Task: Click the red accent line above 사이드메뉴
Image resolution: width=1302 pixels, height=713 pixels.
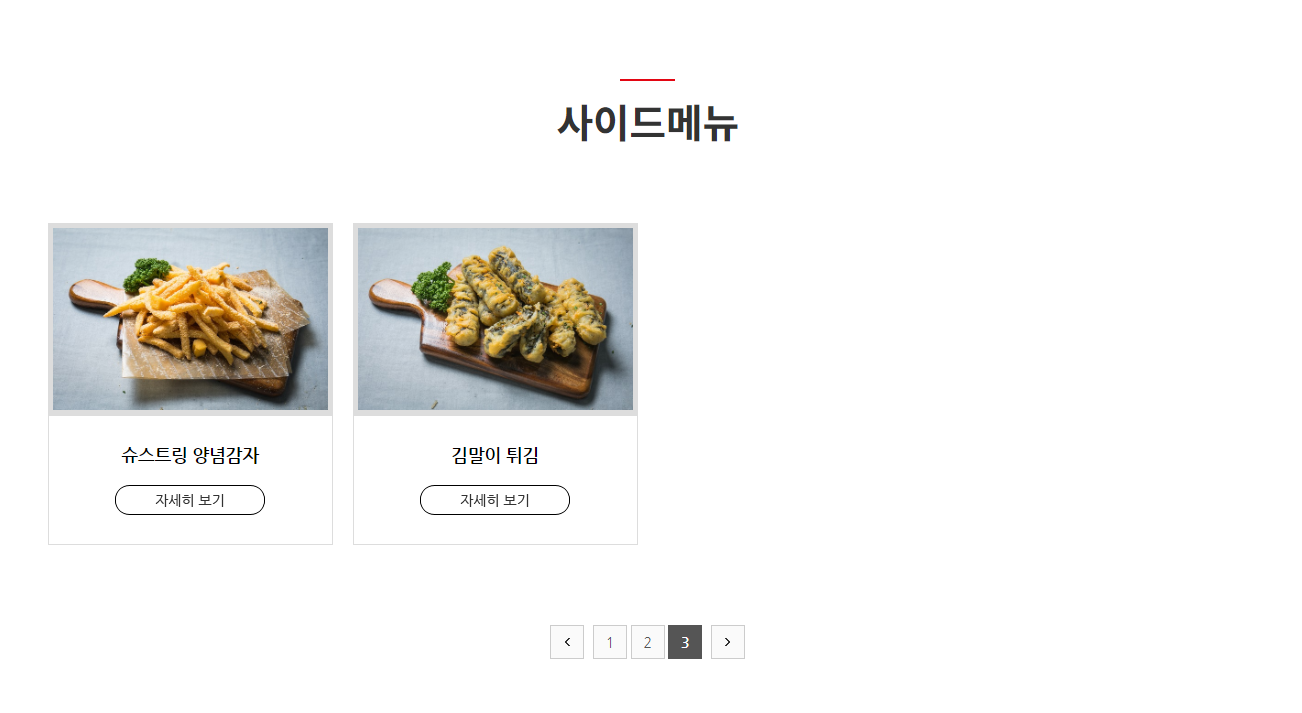Action: 647,79
